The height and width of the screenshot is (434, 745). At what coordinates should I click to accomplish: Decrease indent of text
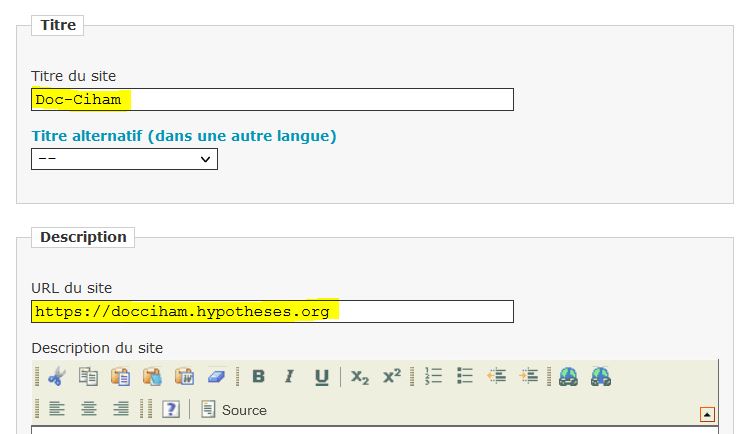pos(497,376)
